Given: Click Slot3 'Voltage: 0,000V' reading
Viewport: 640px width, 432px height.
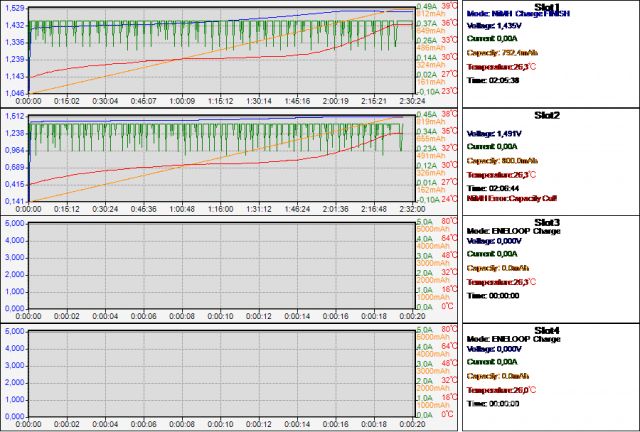Looking at the screenshot, I should 494,241.
